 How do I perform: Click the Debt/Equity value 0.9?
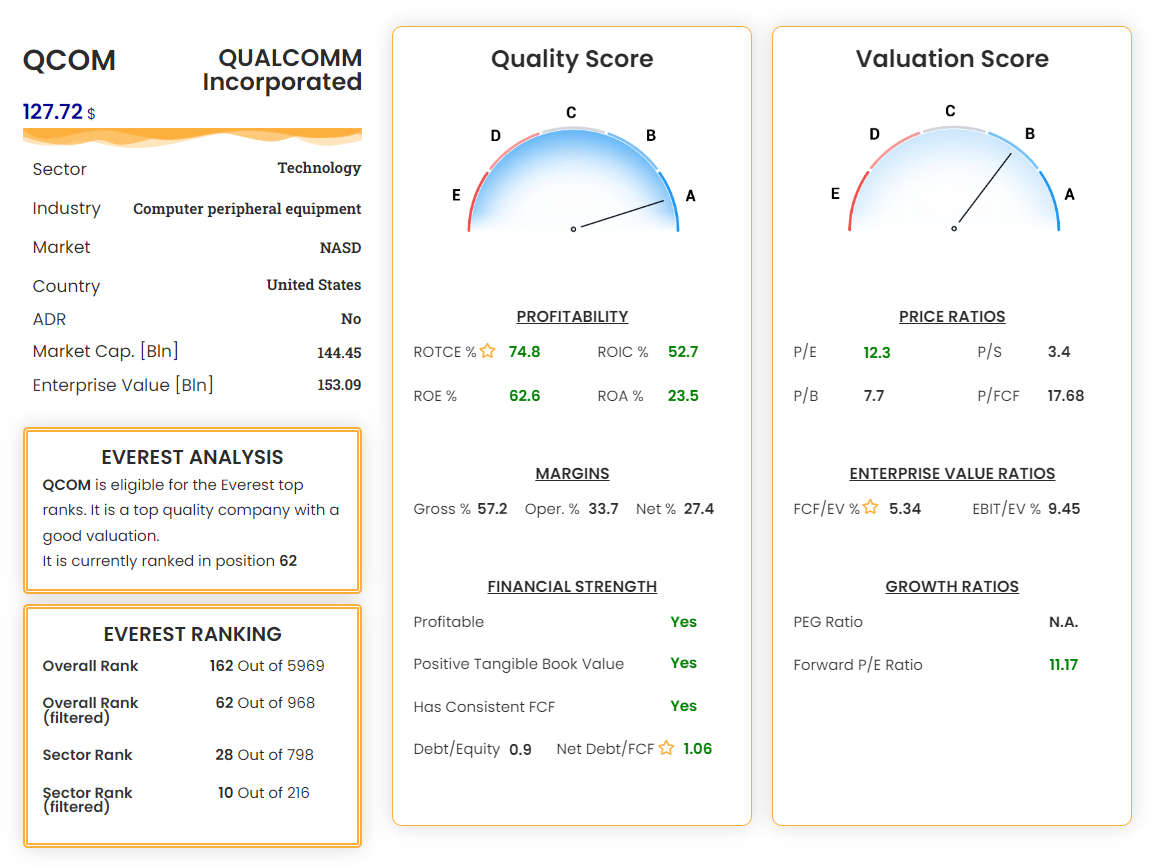point(521,750)
